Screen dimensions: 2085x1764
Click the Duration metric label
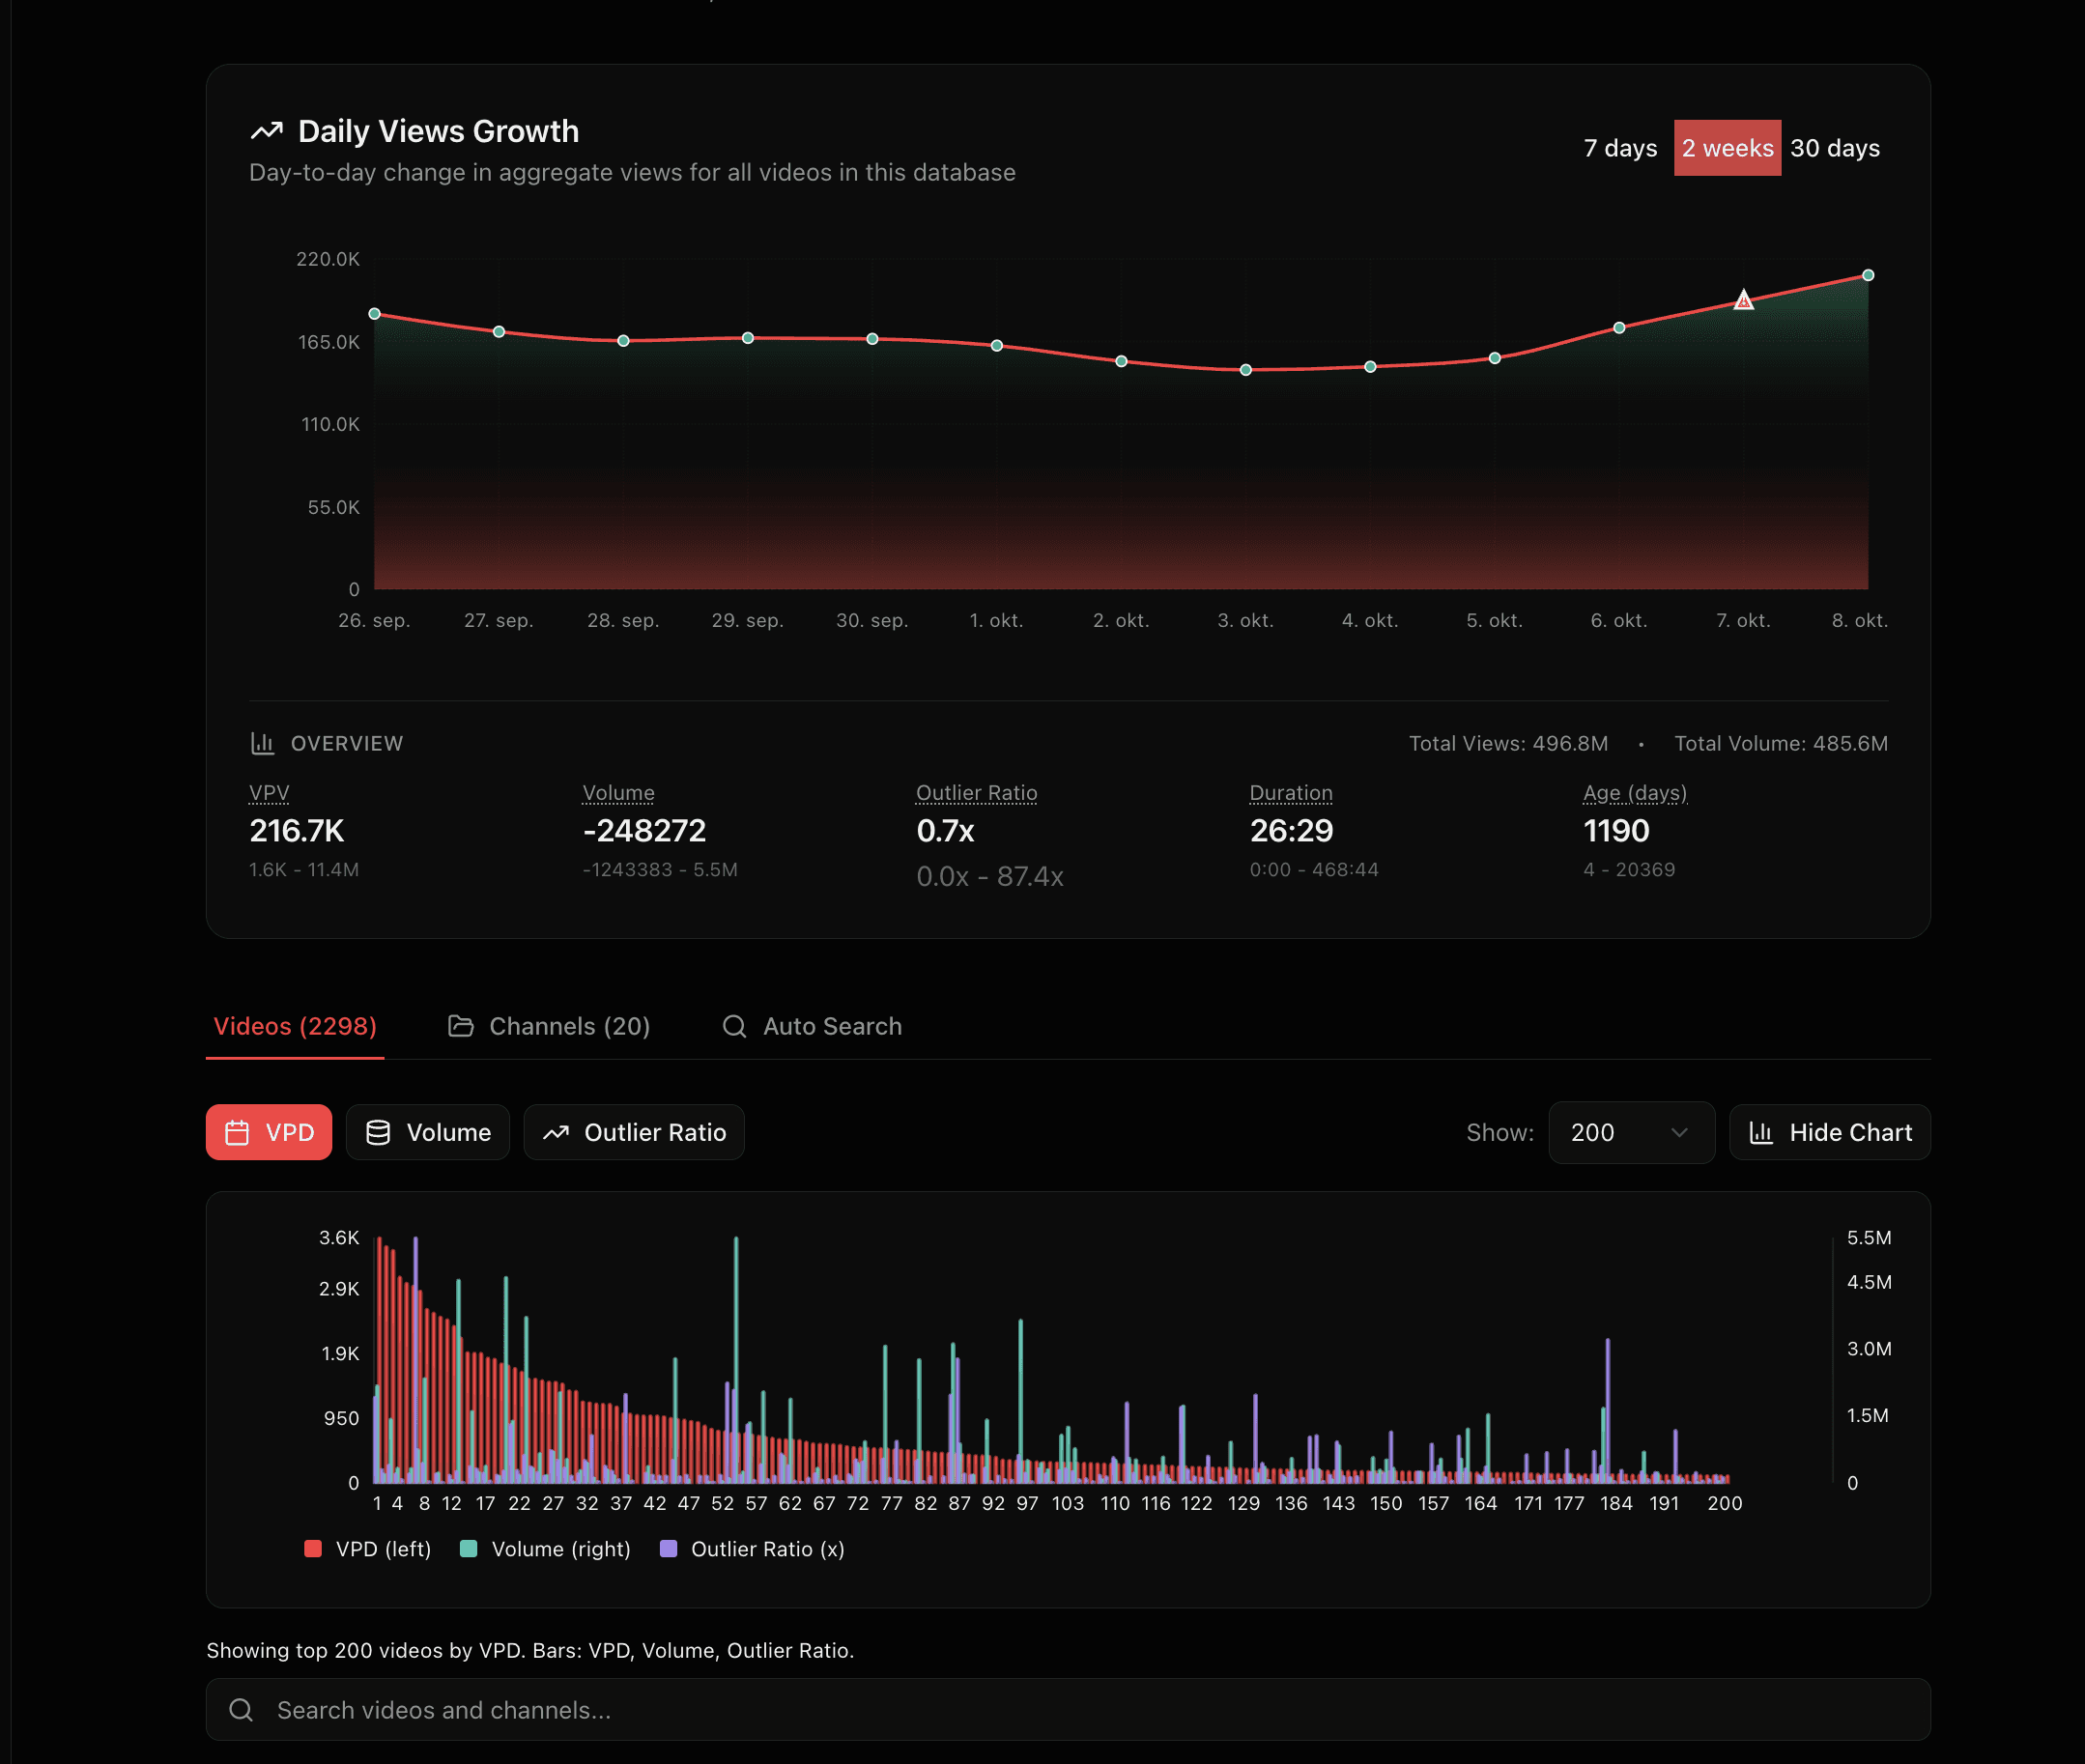tap(1291, 793)
